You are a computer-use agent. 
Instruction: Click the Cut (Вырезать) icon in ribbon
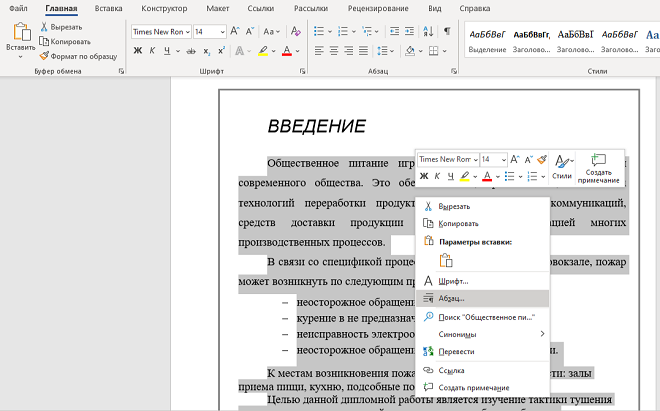pos(46,27)
